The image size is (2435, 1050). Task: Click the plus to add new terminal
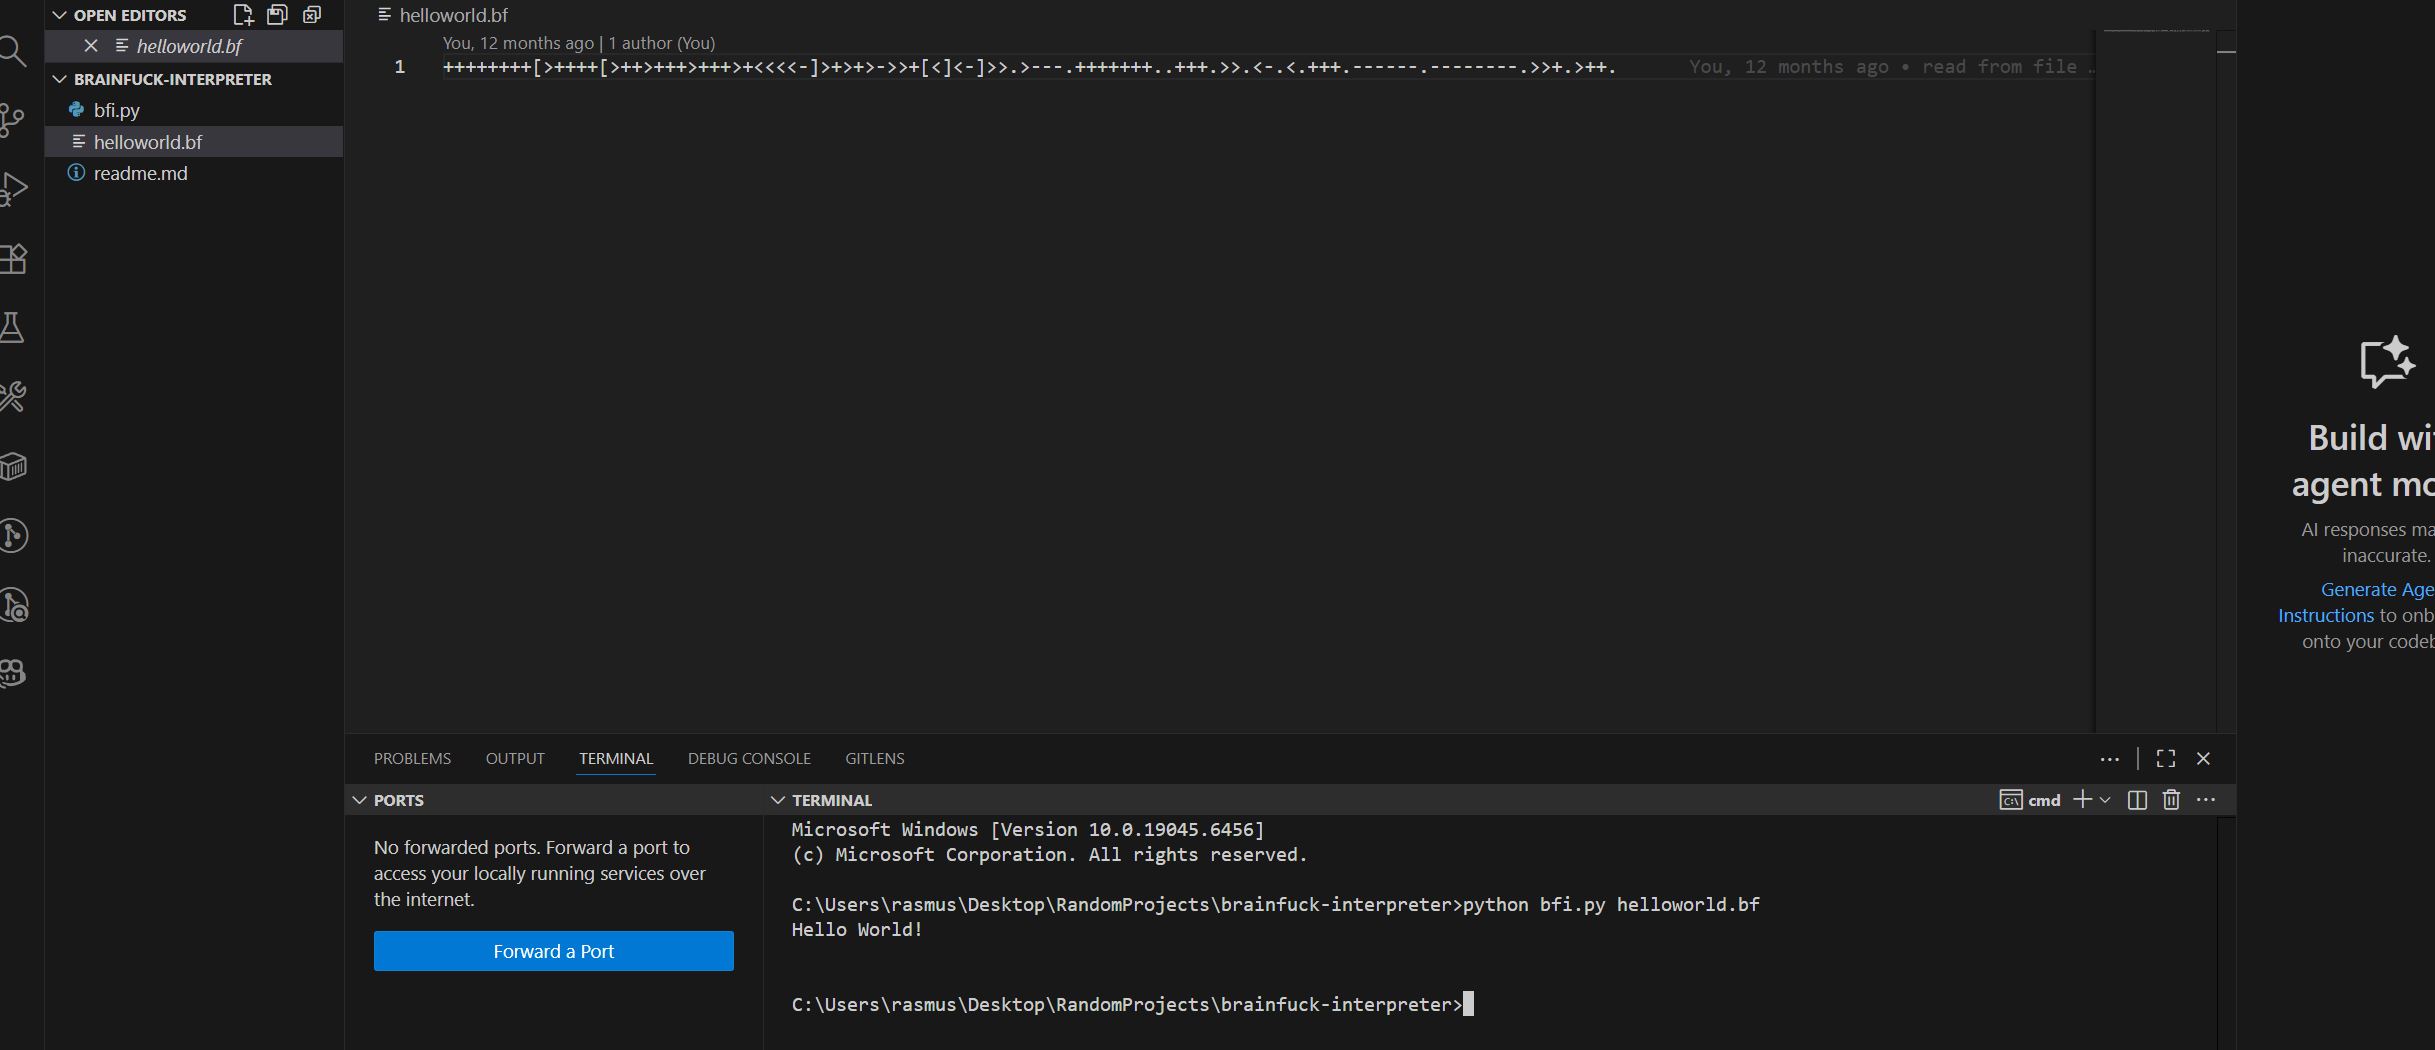(2082, 800)
